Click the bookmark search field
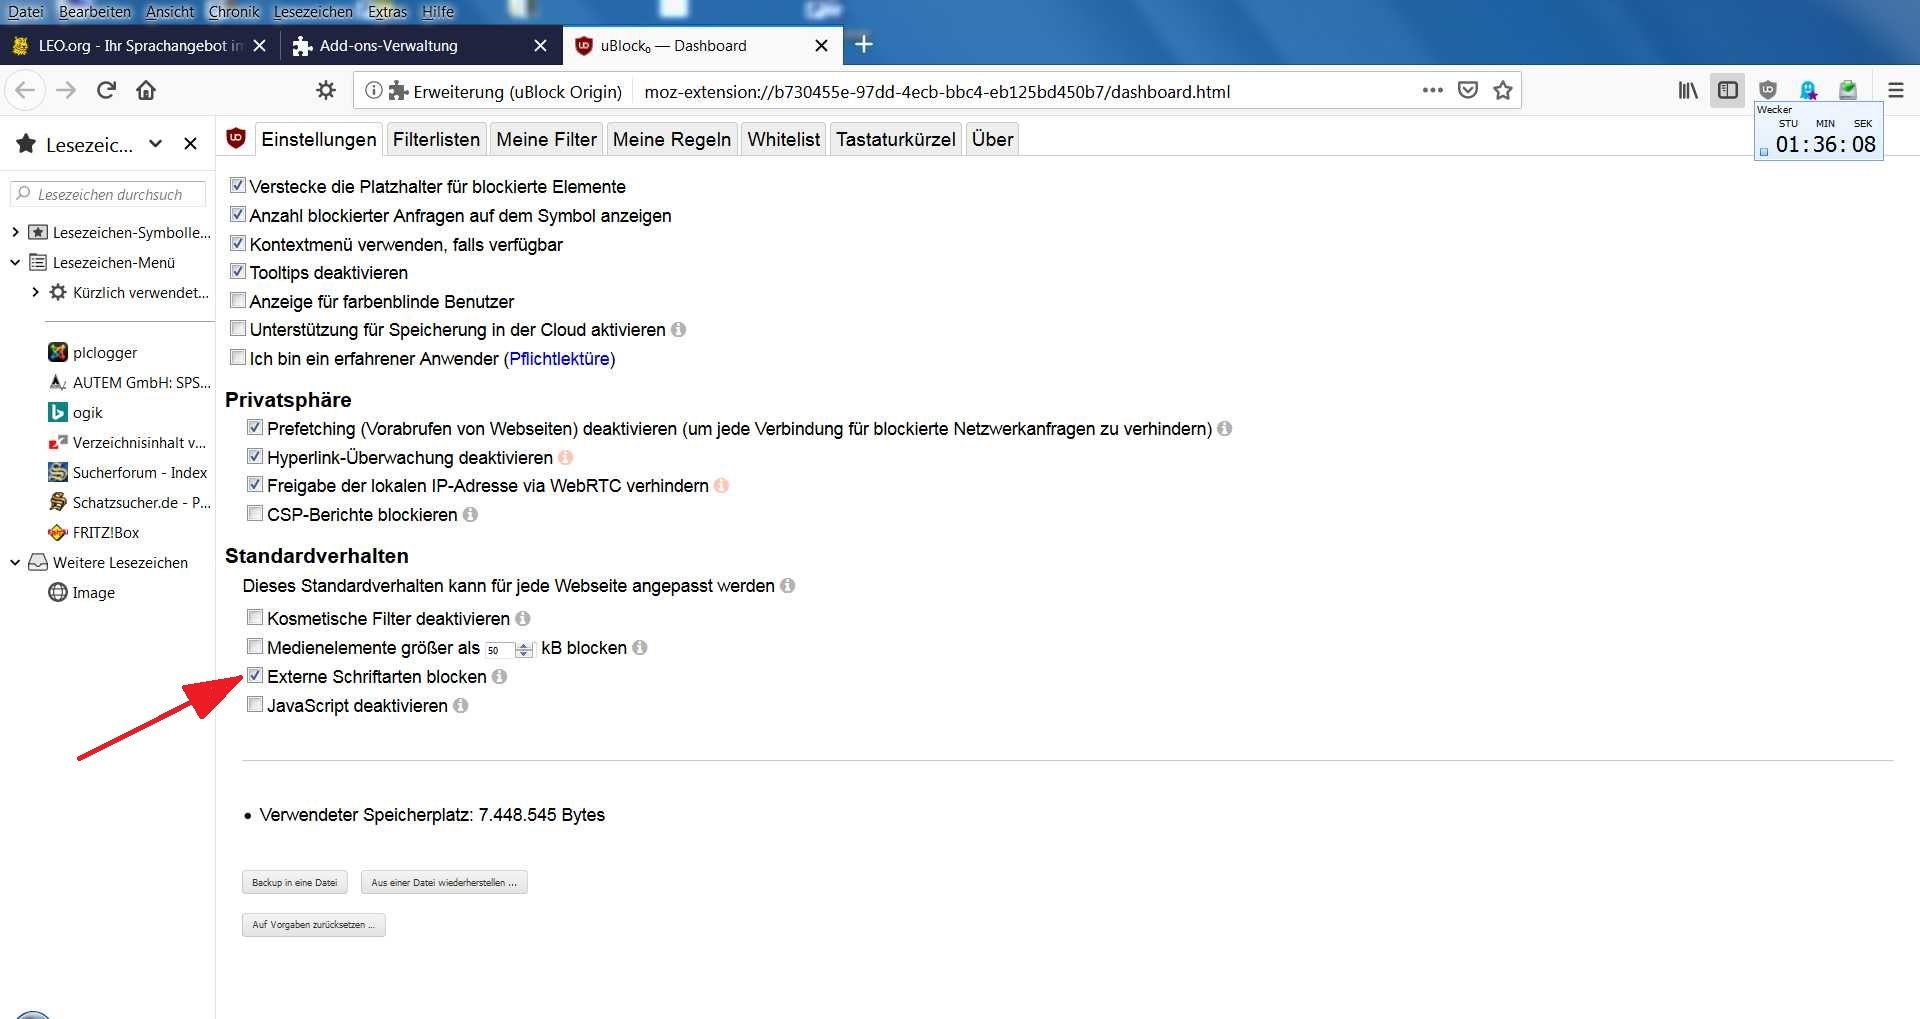Image resolution: width=1920 pixels, height=1019 pixels. [x=108, y=194]
